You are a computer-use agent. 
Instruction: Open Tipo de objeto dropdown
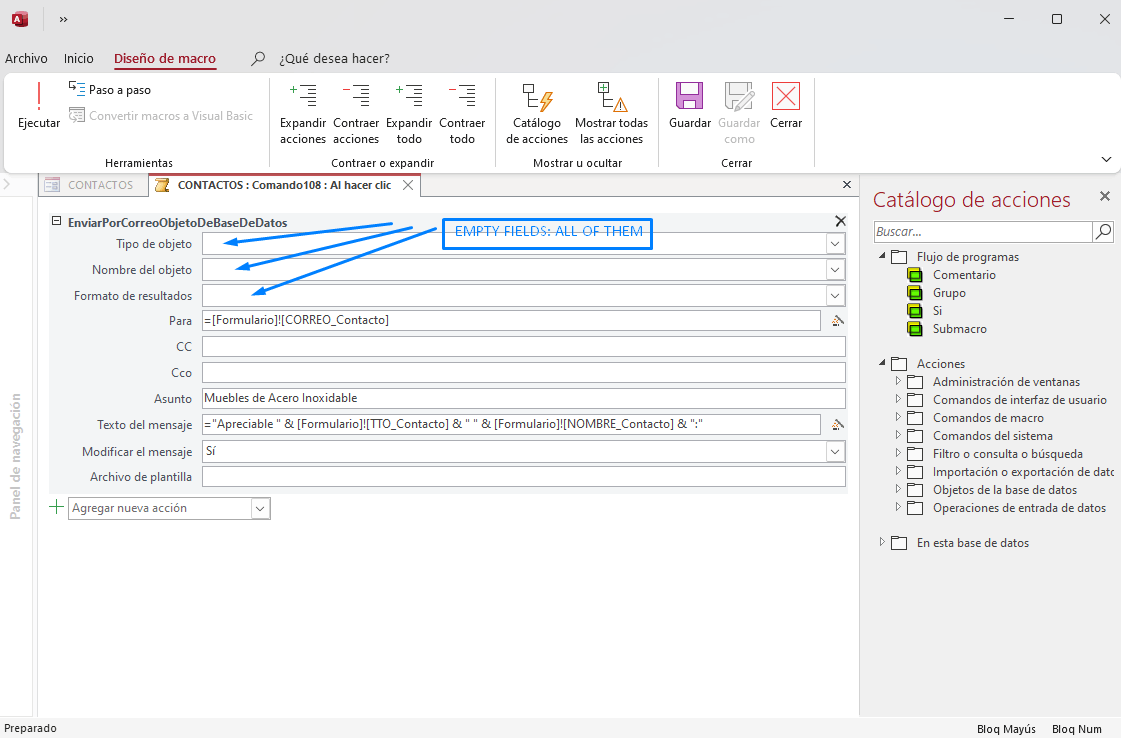coord(835,244)
